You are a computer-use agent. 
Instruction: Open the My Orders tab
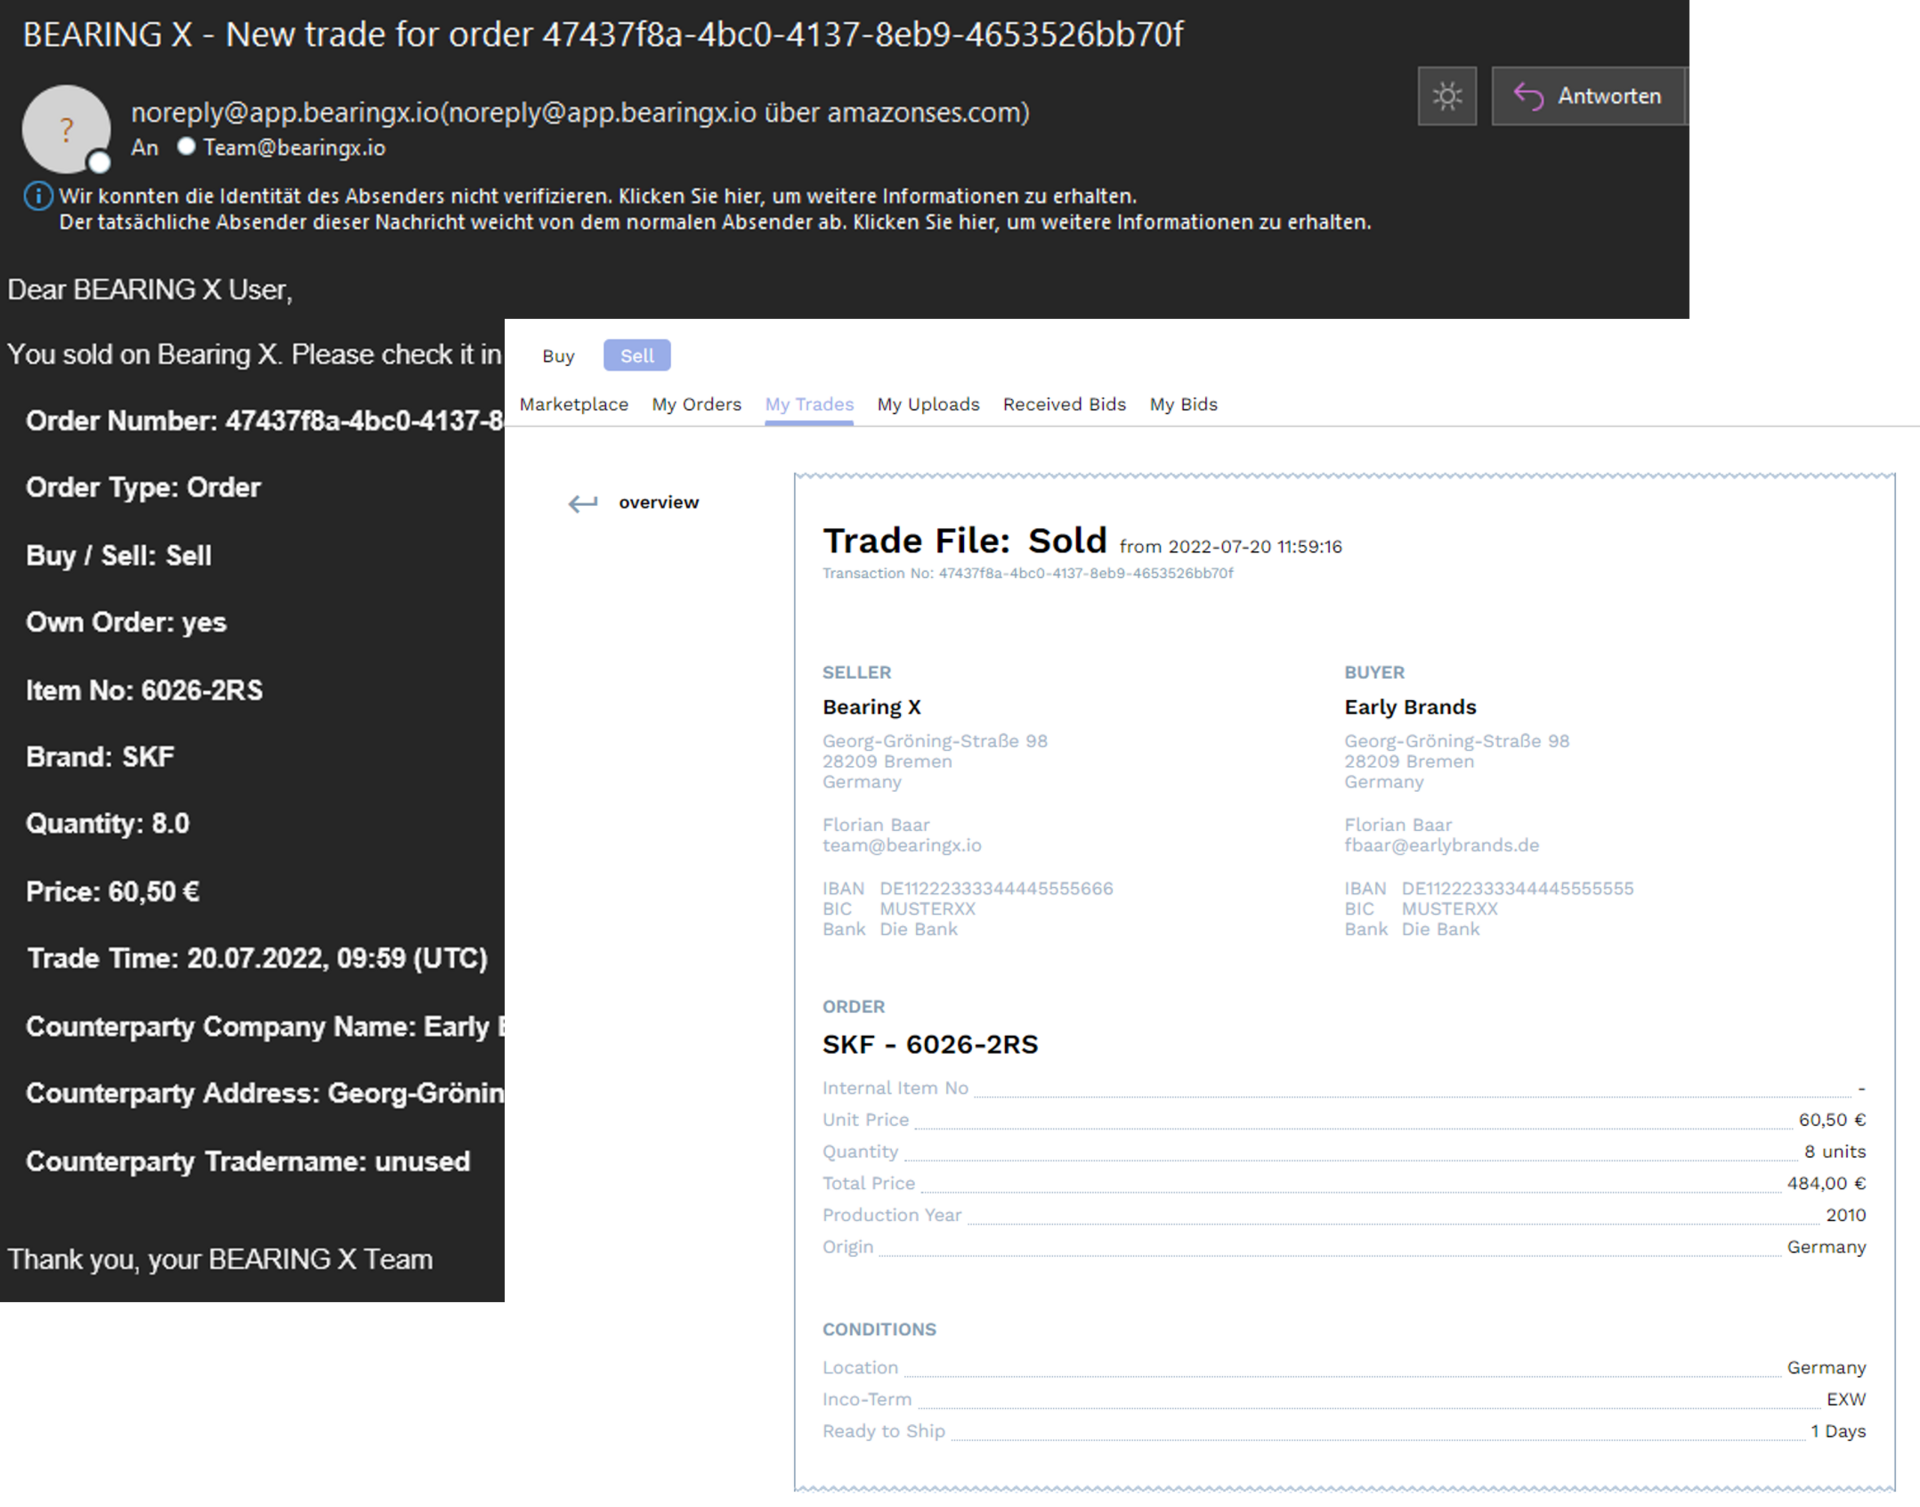click(697, 404)
